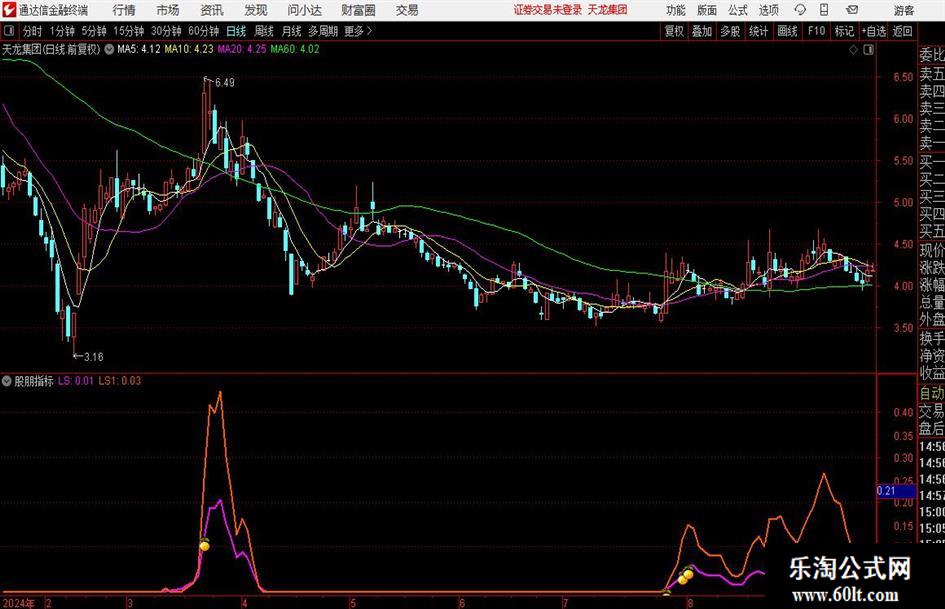Screen dimensions: 945x609
Task: Click the 游客 account label
Action: (x=903, y=10)
